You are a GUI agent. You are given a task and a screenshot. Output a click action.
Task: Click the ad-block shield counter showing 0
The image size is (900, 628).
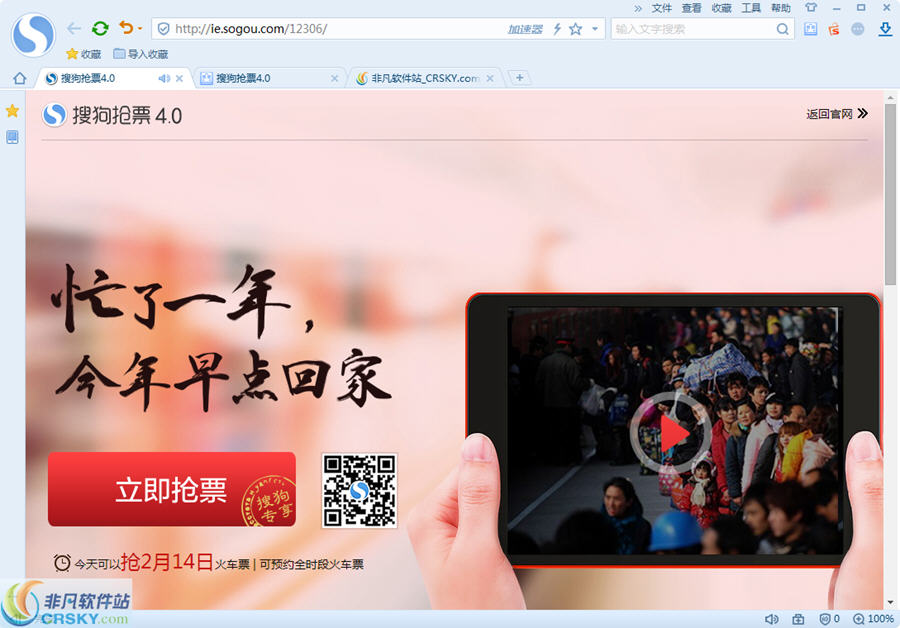(x=829, y=619)
